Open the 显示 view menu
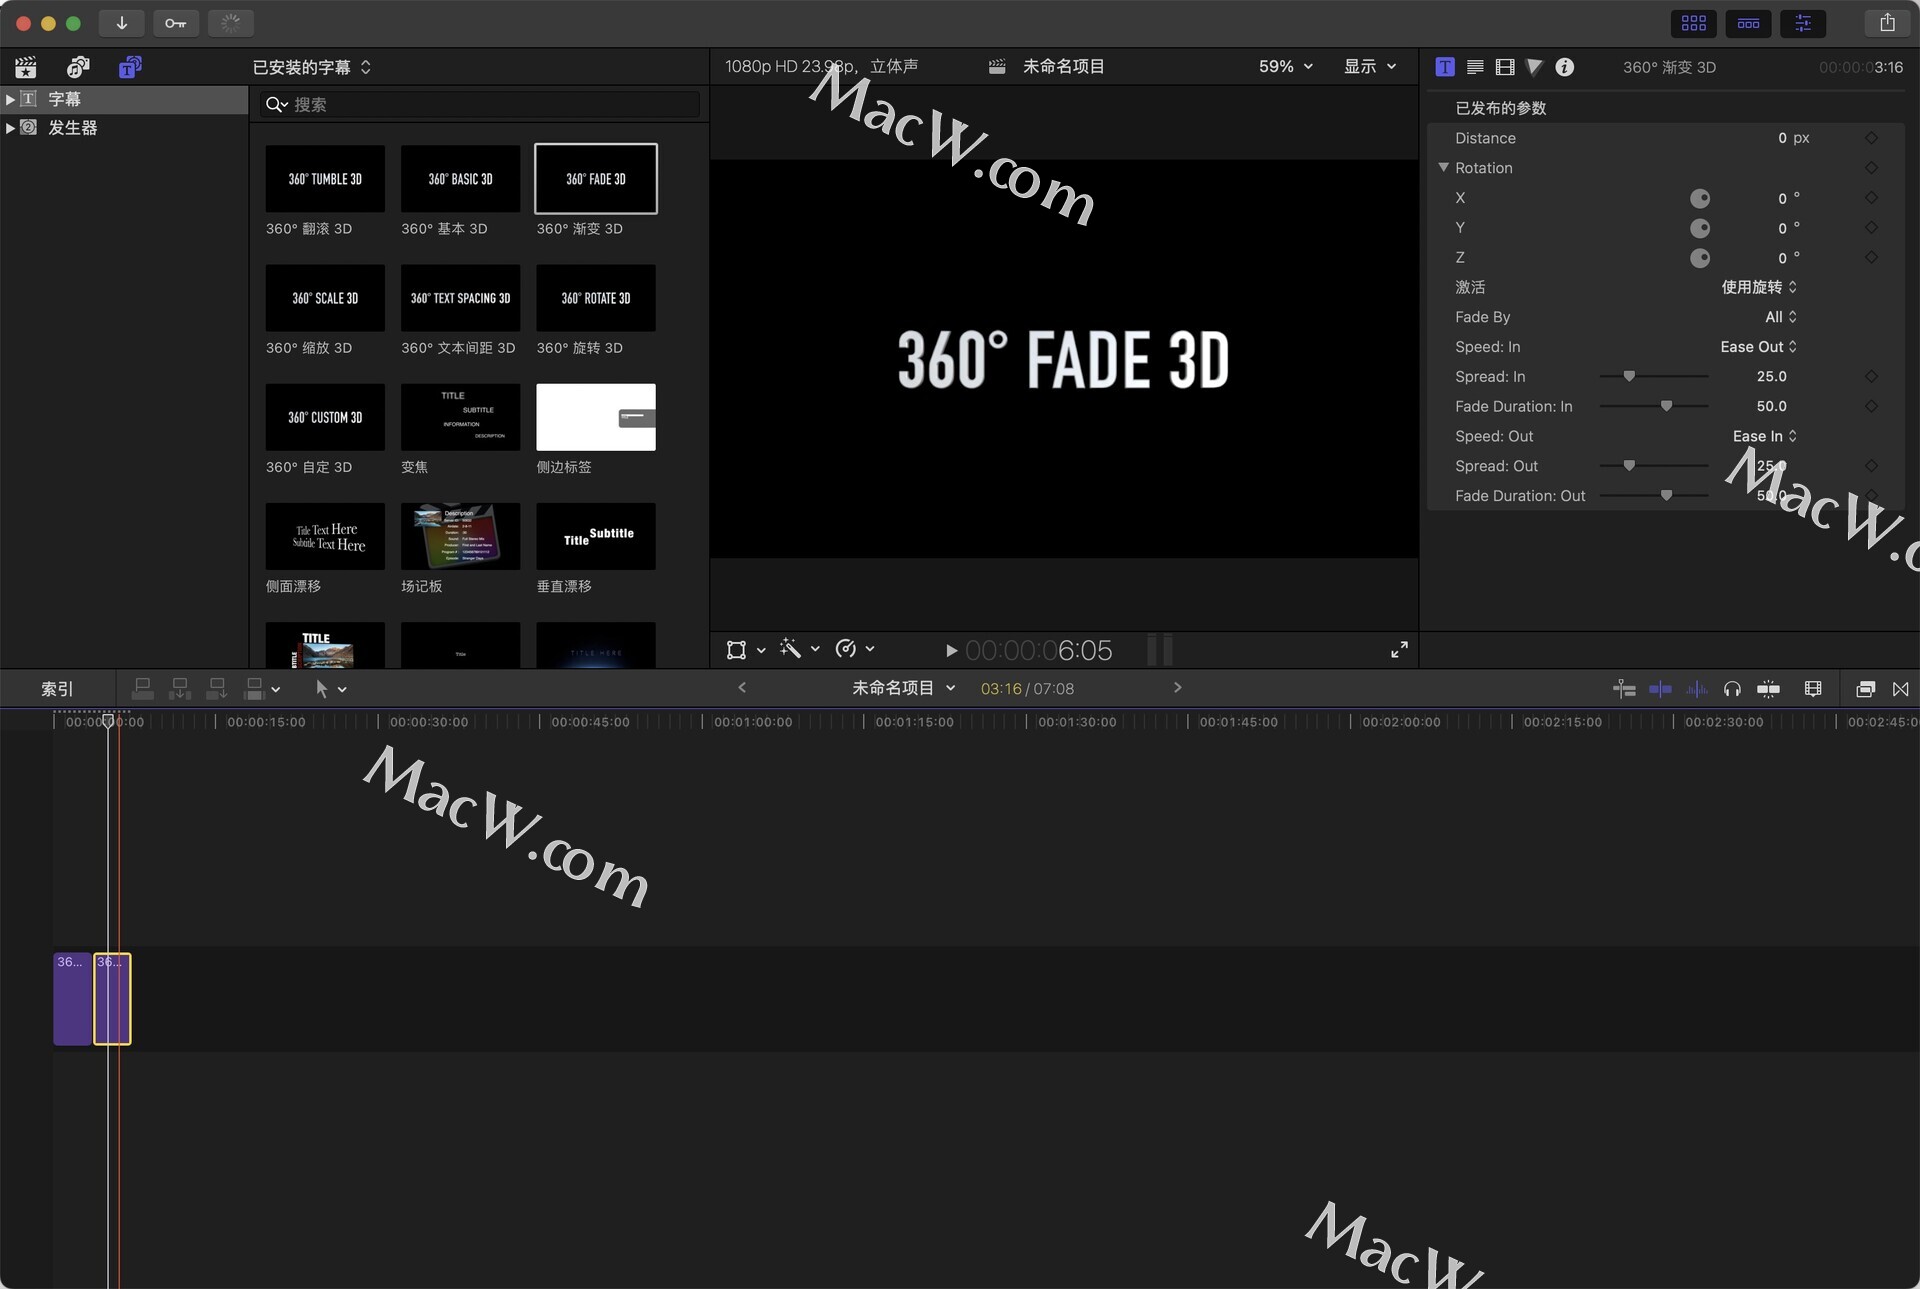Viewport: 1920px width, 1289px height. tap(1369, 67)
